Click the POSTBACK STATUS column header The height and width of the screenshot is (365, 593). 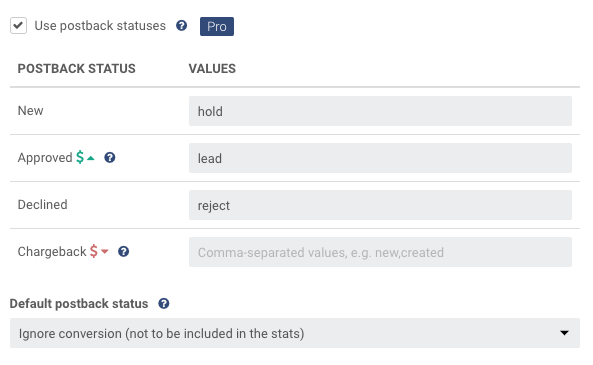coord(76,68)
